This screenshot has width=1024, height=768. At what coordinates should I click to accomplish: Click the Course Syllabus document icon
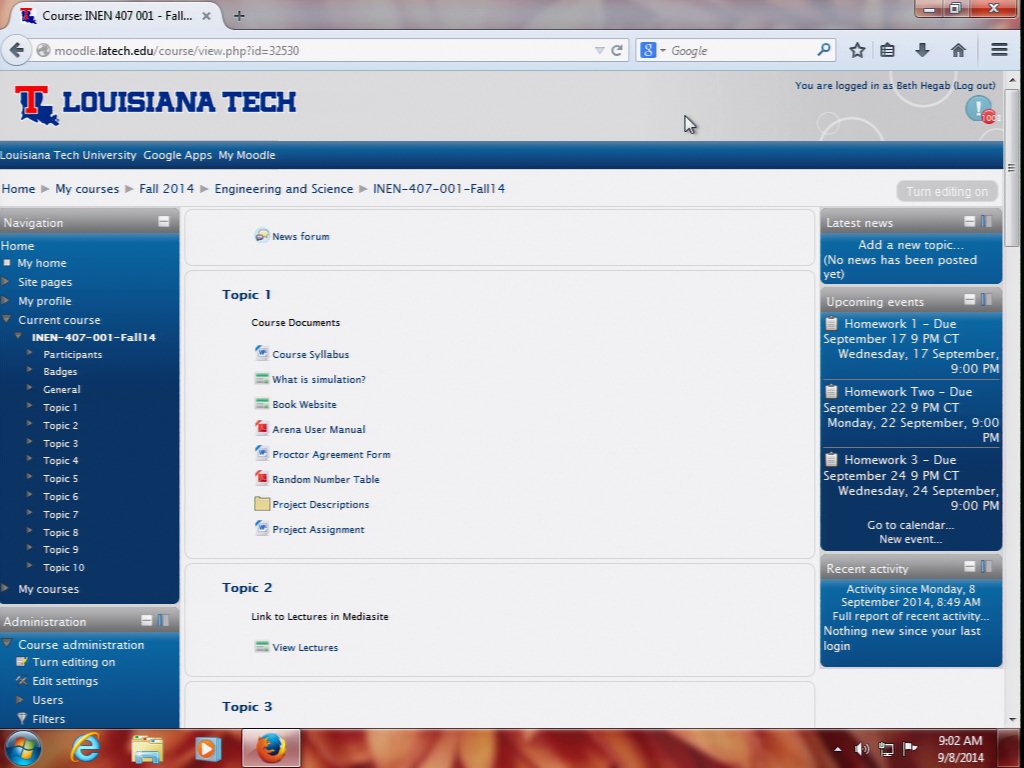point(262,354)
